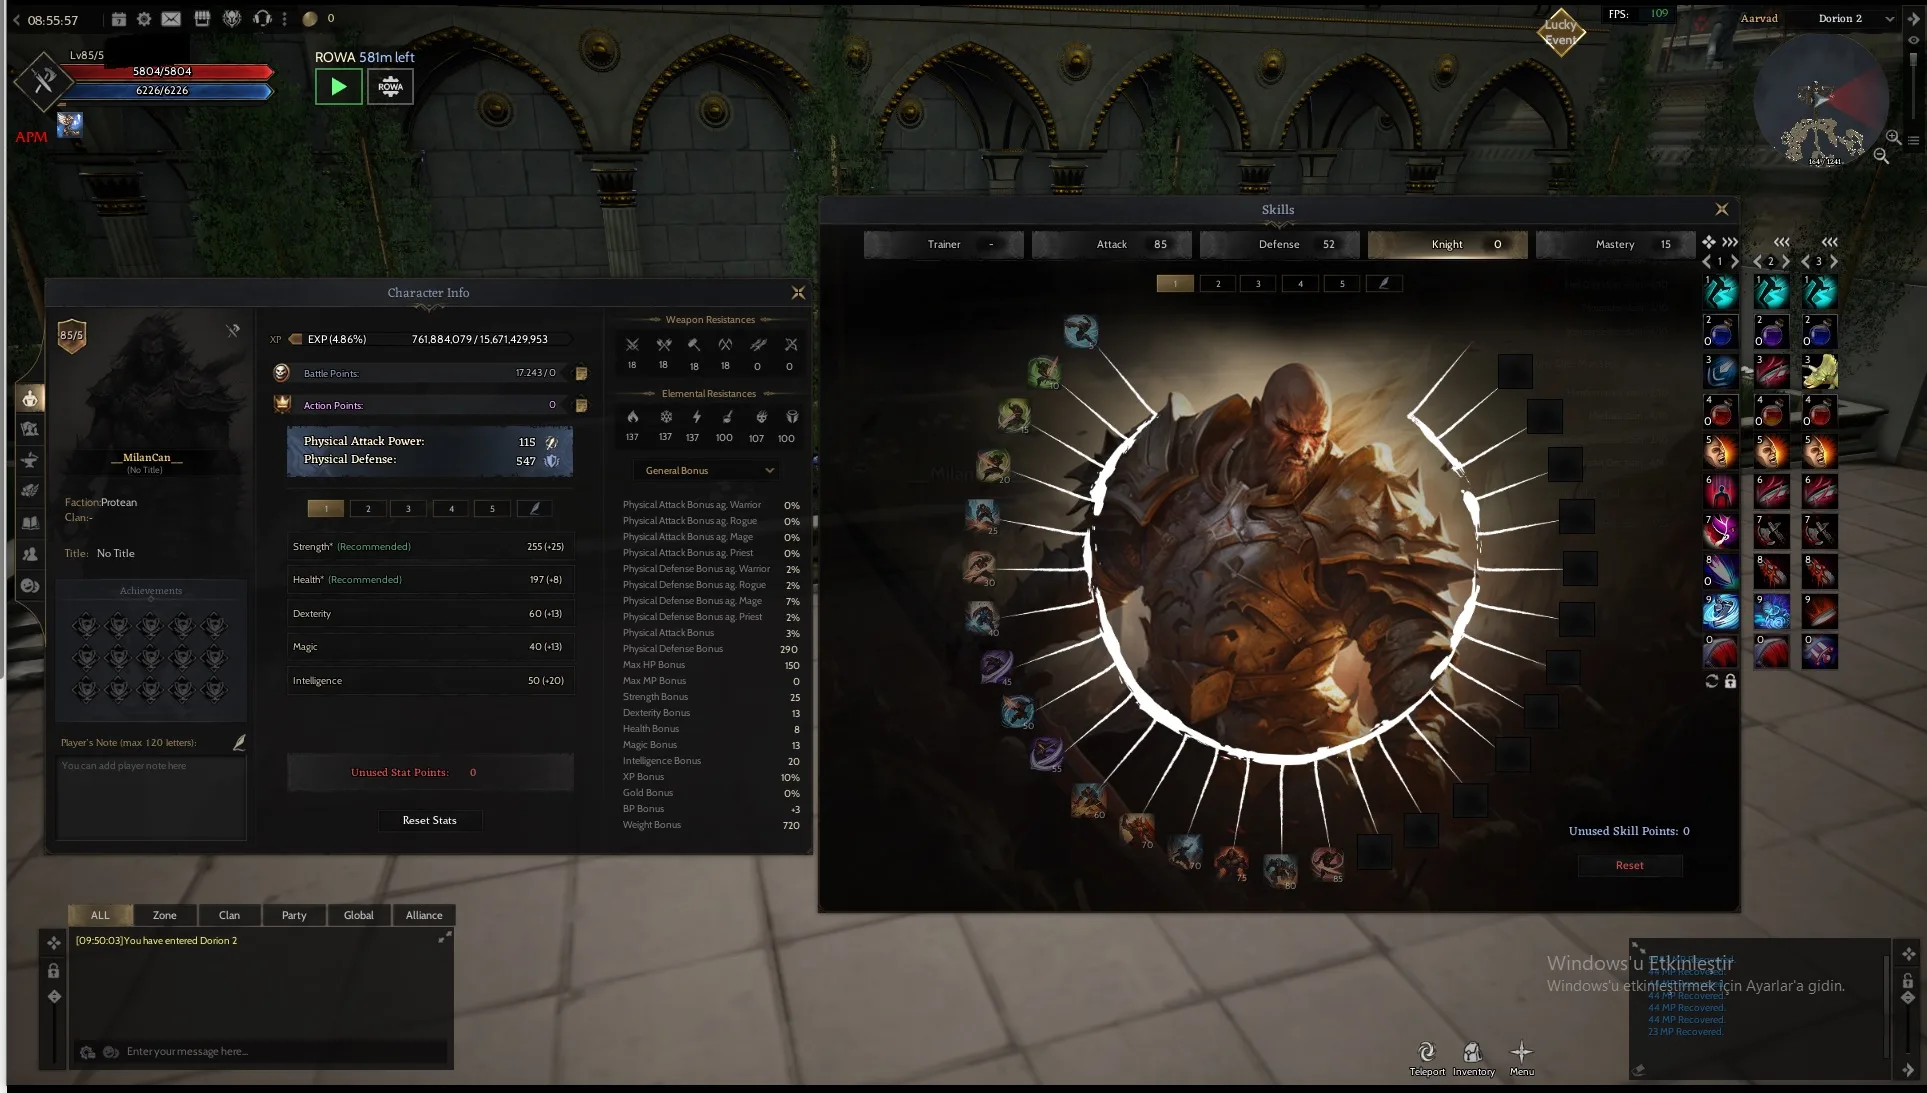Switch chat to the Clan tab

pyautogui.click(x=229, y=915)
